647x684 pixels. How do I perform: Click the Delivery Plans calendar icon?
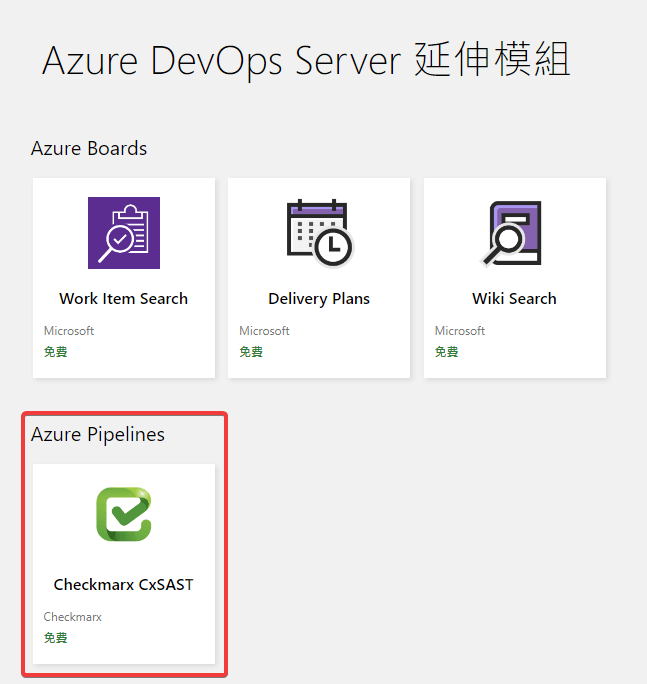pyautogui.click(x=319, y=232)
